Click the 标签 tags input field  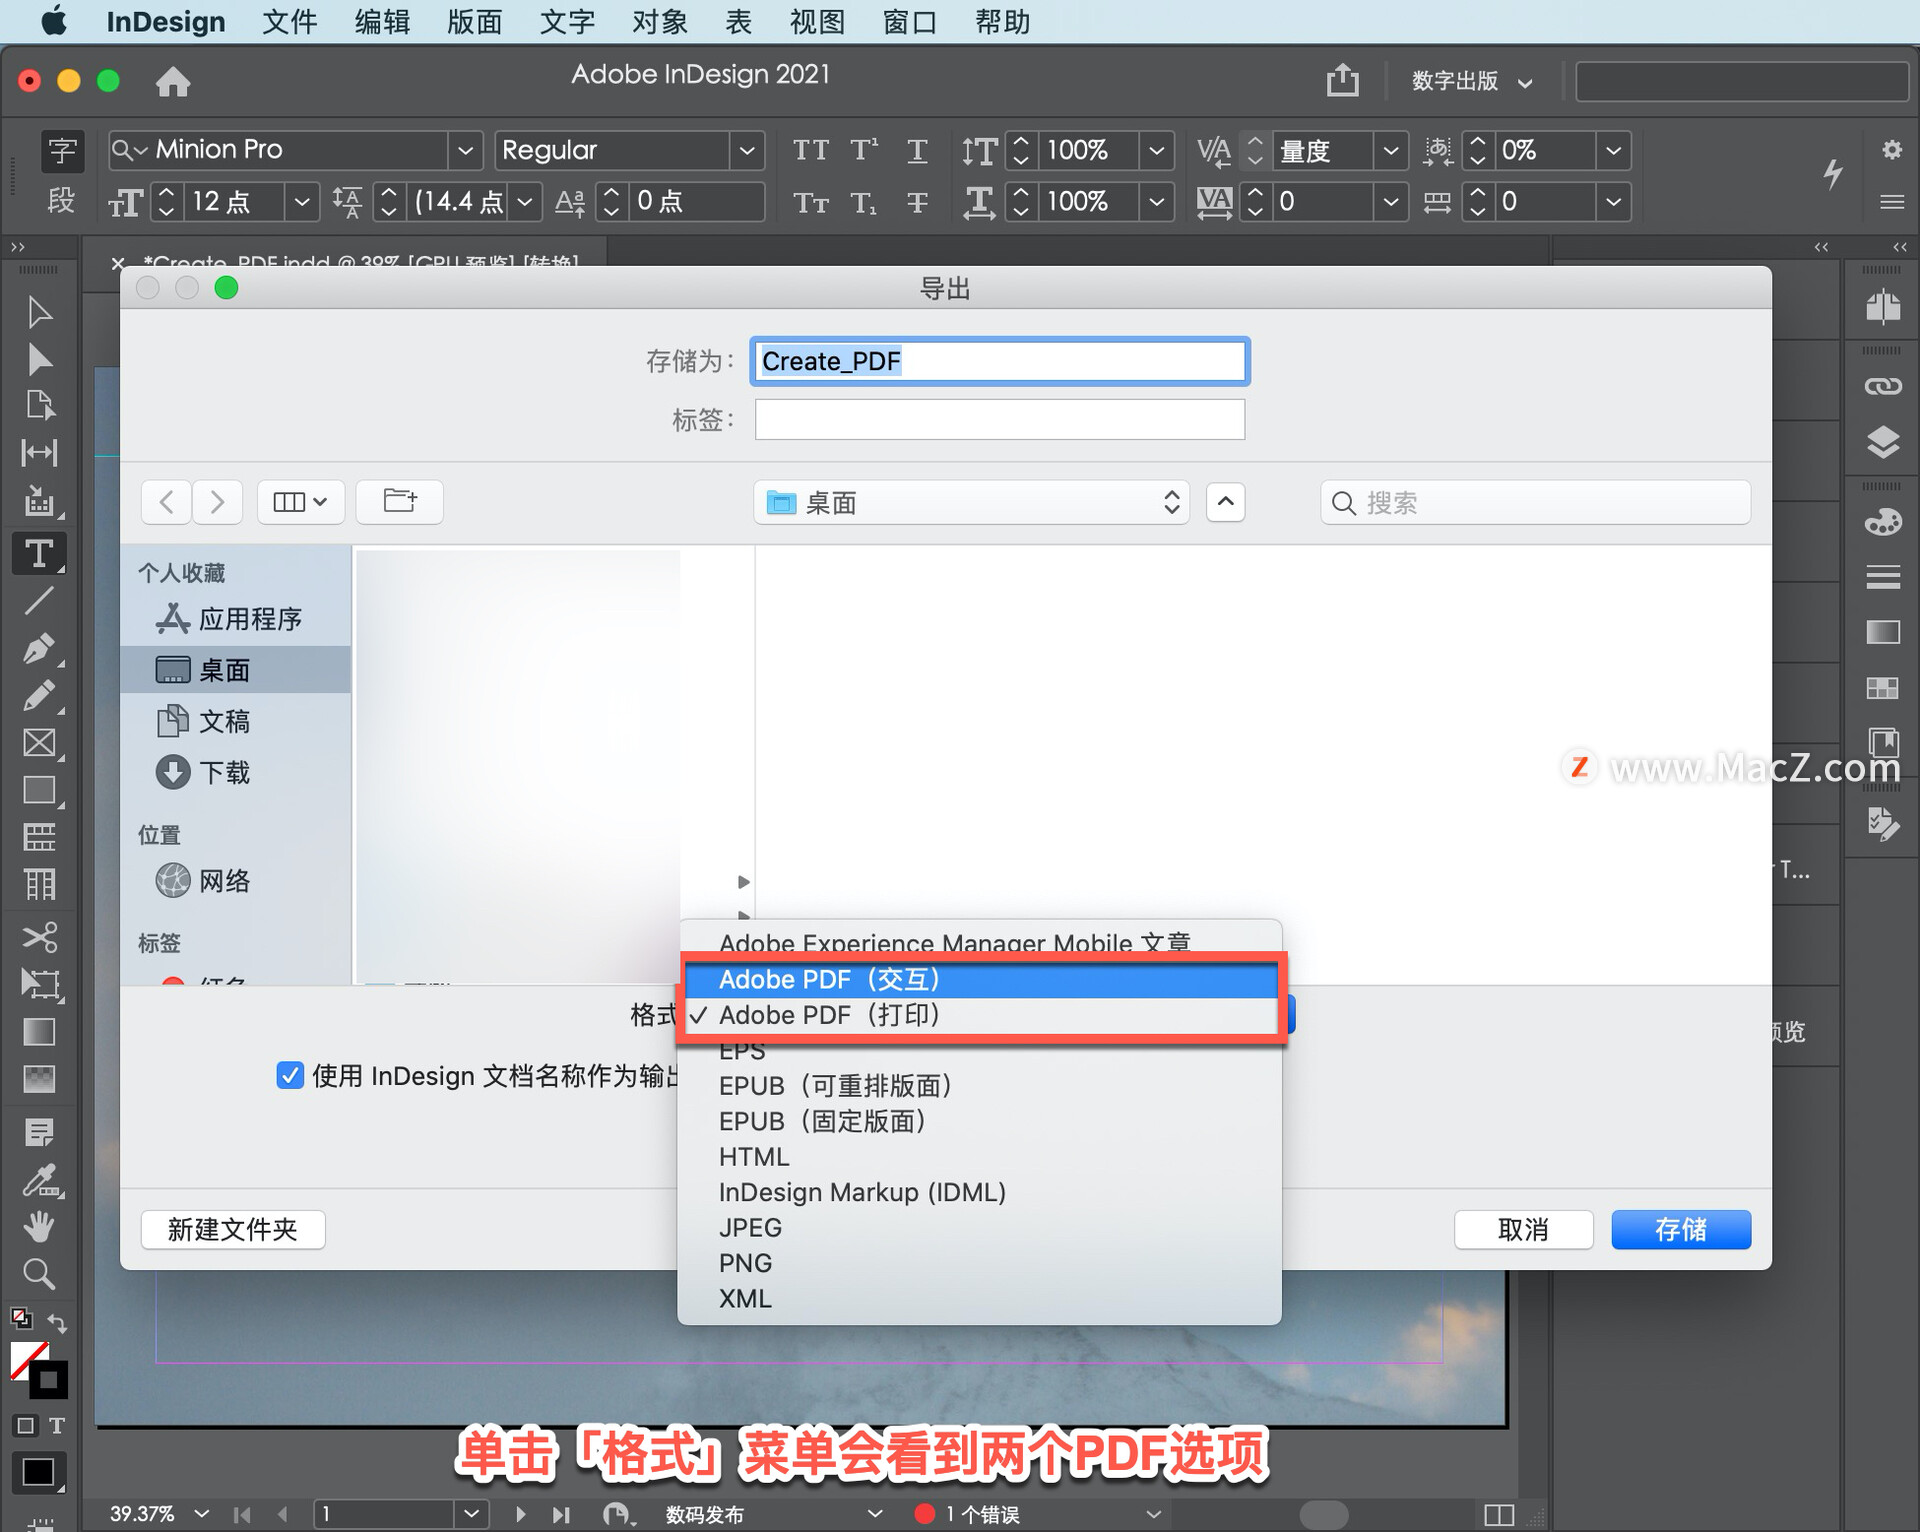[999, 419]
